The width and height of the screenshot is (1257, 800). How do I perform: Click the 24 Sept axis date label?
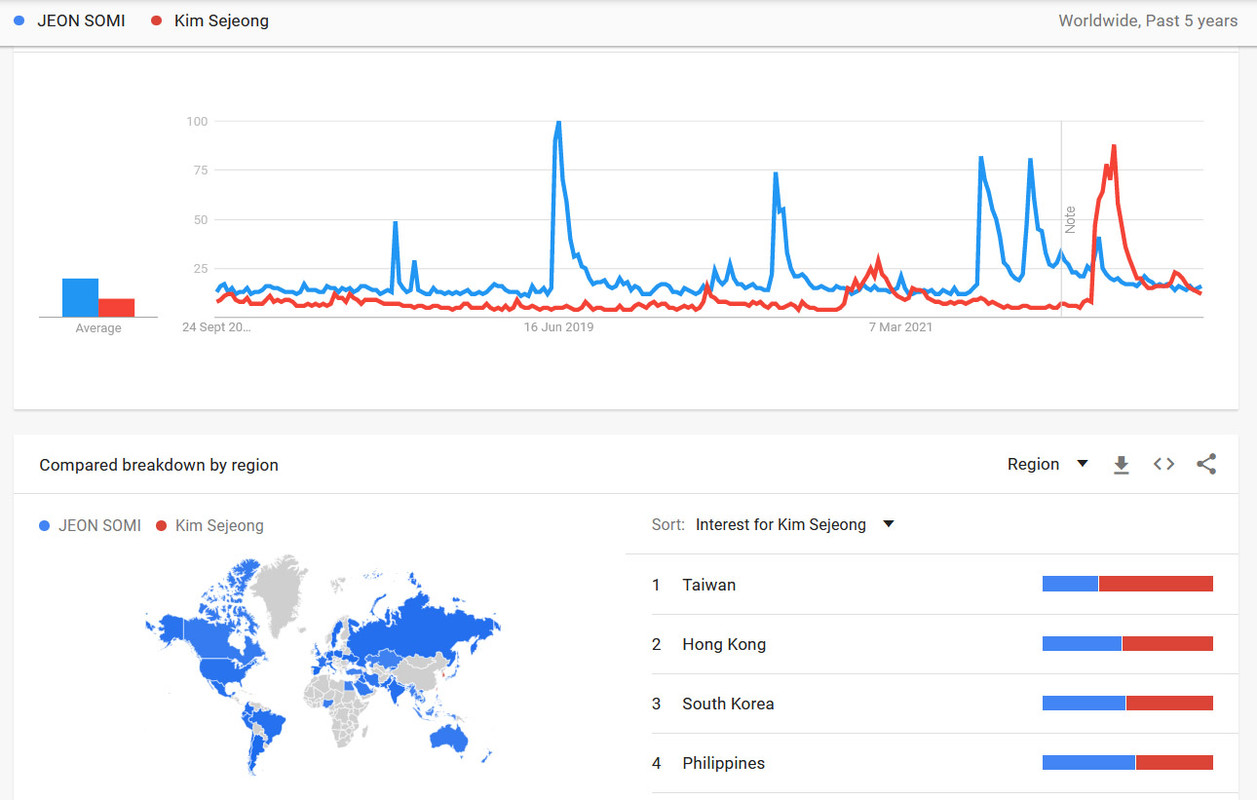(217, 327)
